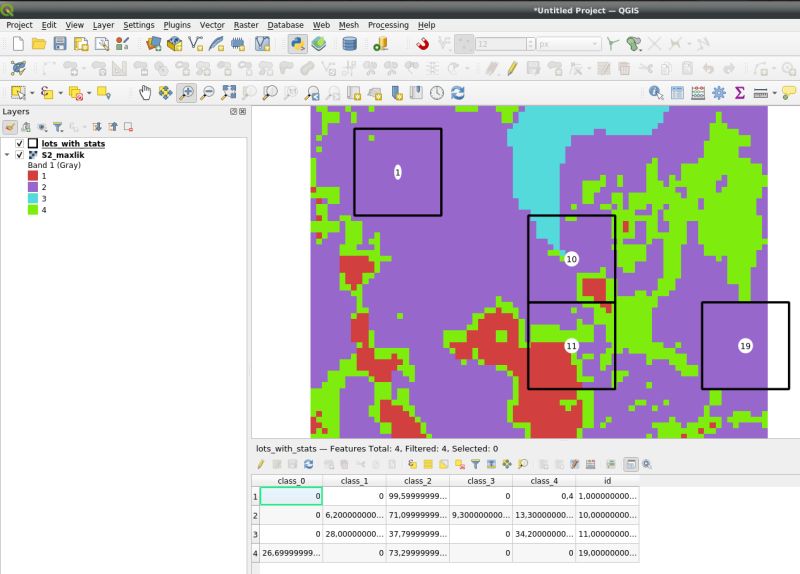Click Select Features by Rectangle tool
This screenshot has height=574, width=800.
(x=18, y=93)
